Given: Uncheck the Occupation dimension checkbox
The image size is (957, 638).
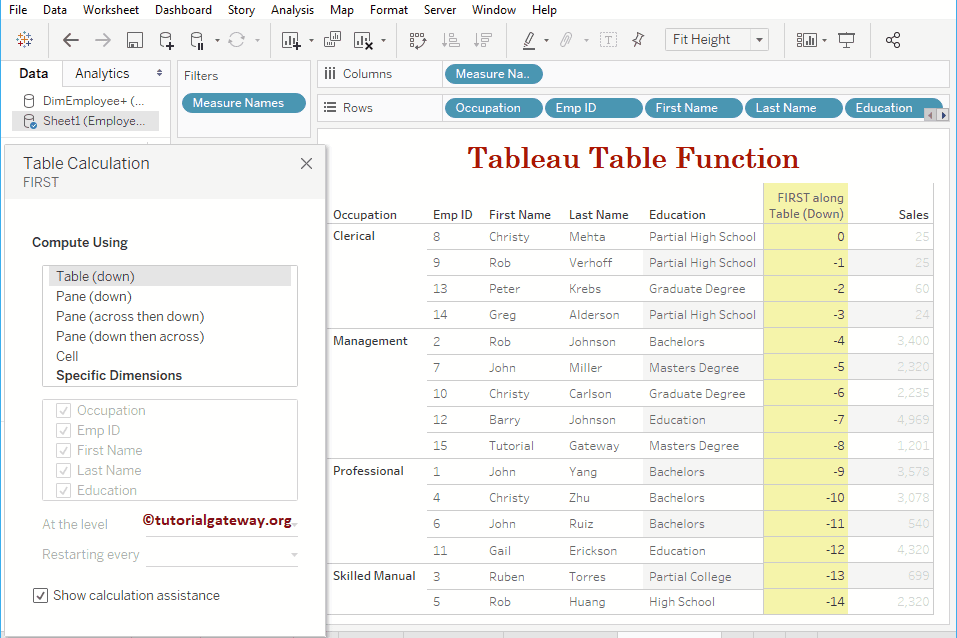Looking at the screenshot, I should coord(65,410).
